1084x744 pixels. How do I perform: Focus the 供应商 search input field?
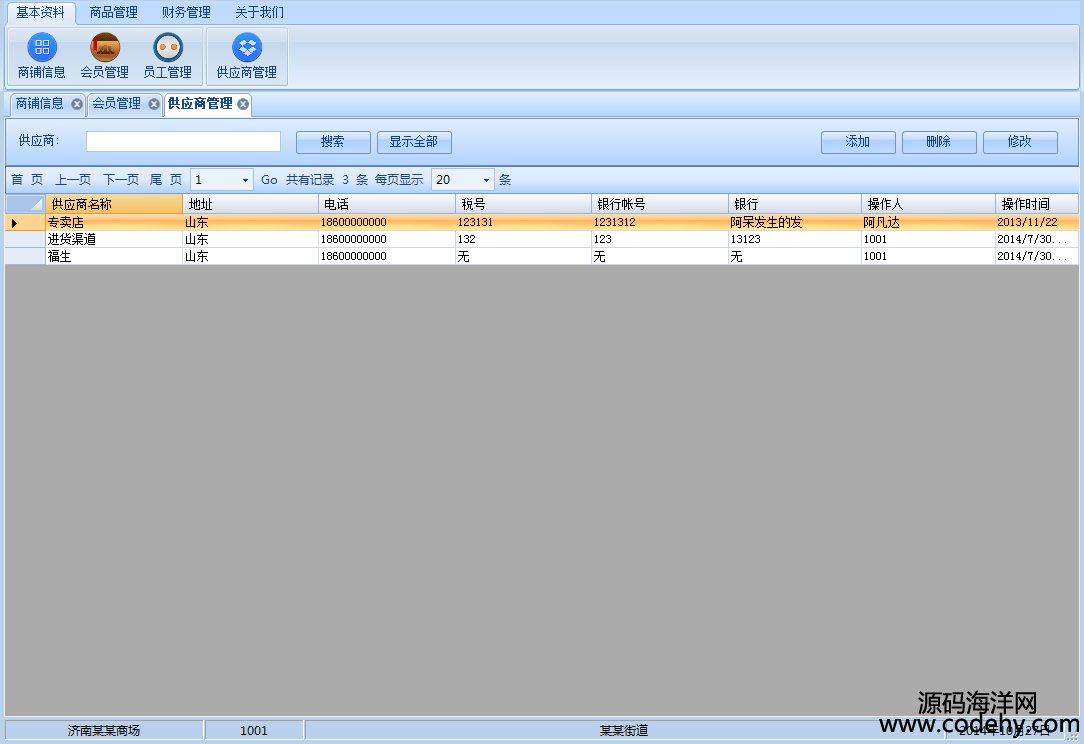pyautogui.click(x=183, y=142)
